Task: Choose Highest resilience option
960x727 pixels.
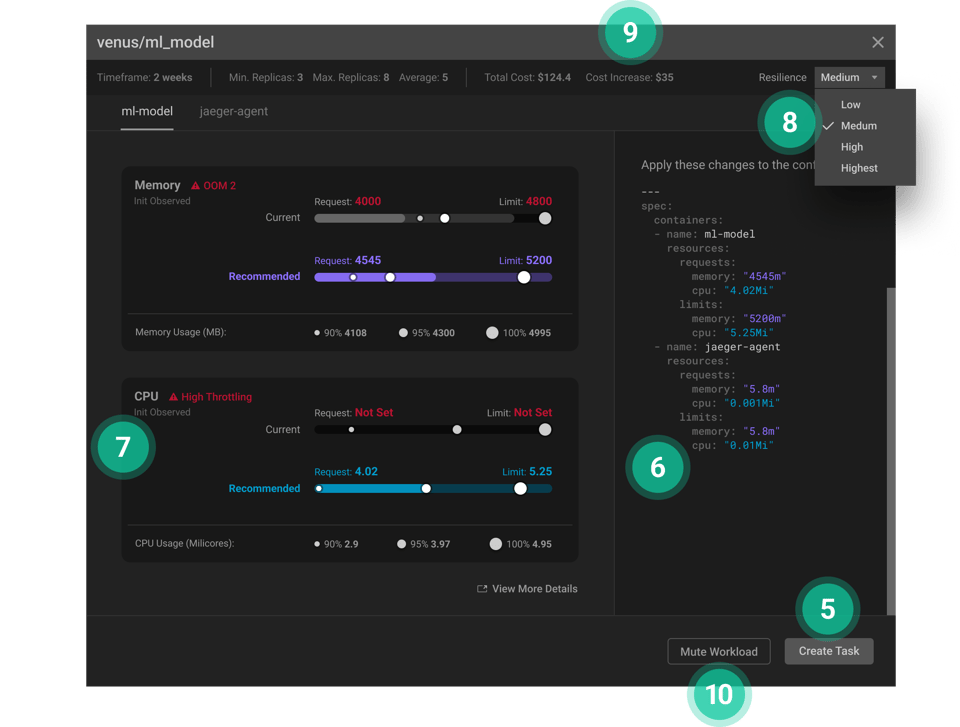Action: [x=859, y=168]
